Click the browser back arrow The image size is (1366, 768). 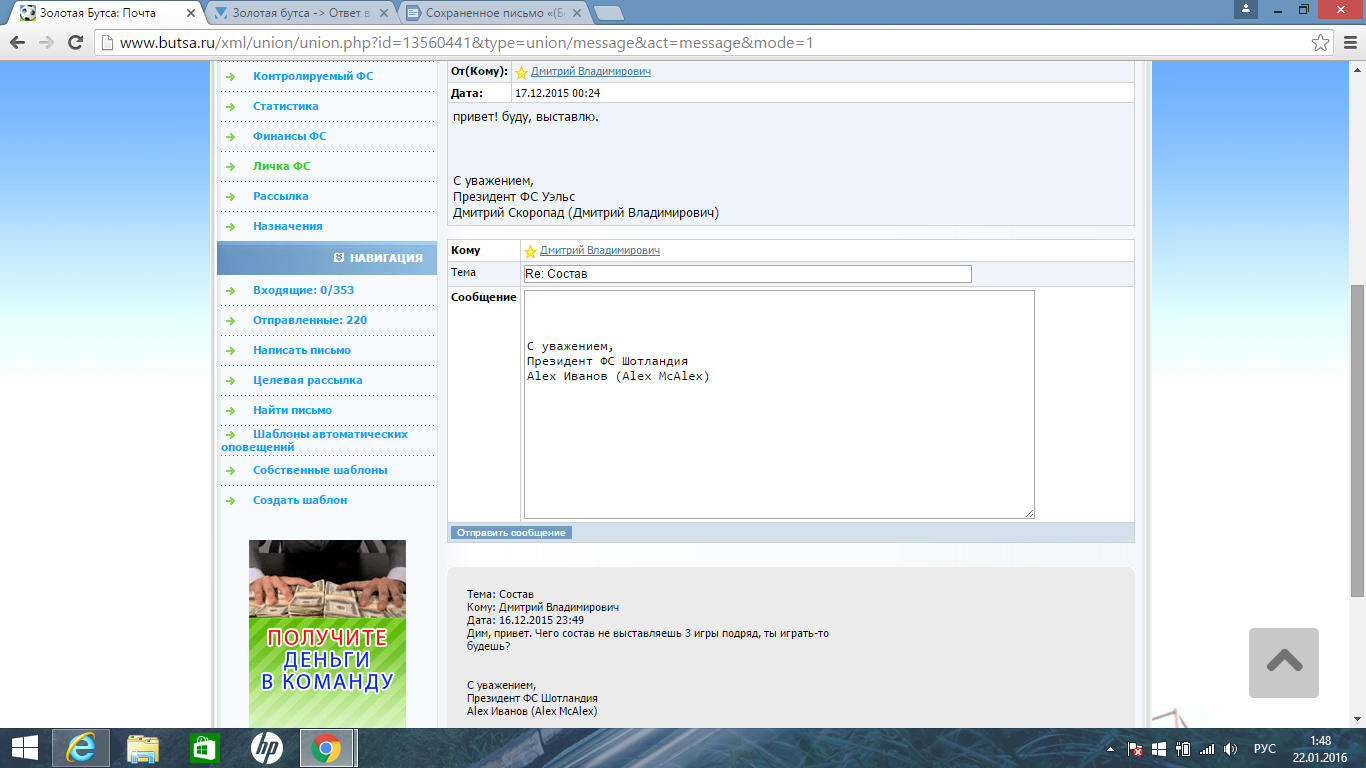(x=17, y=43)
